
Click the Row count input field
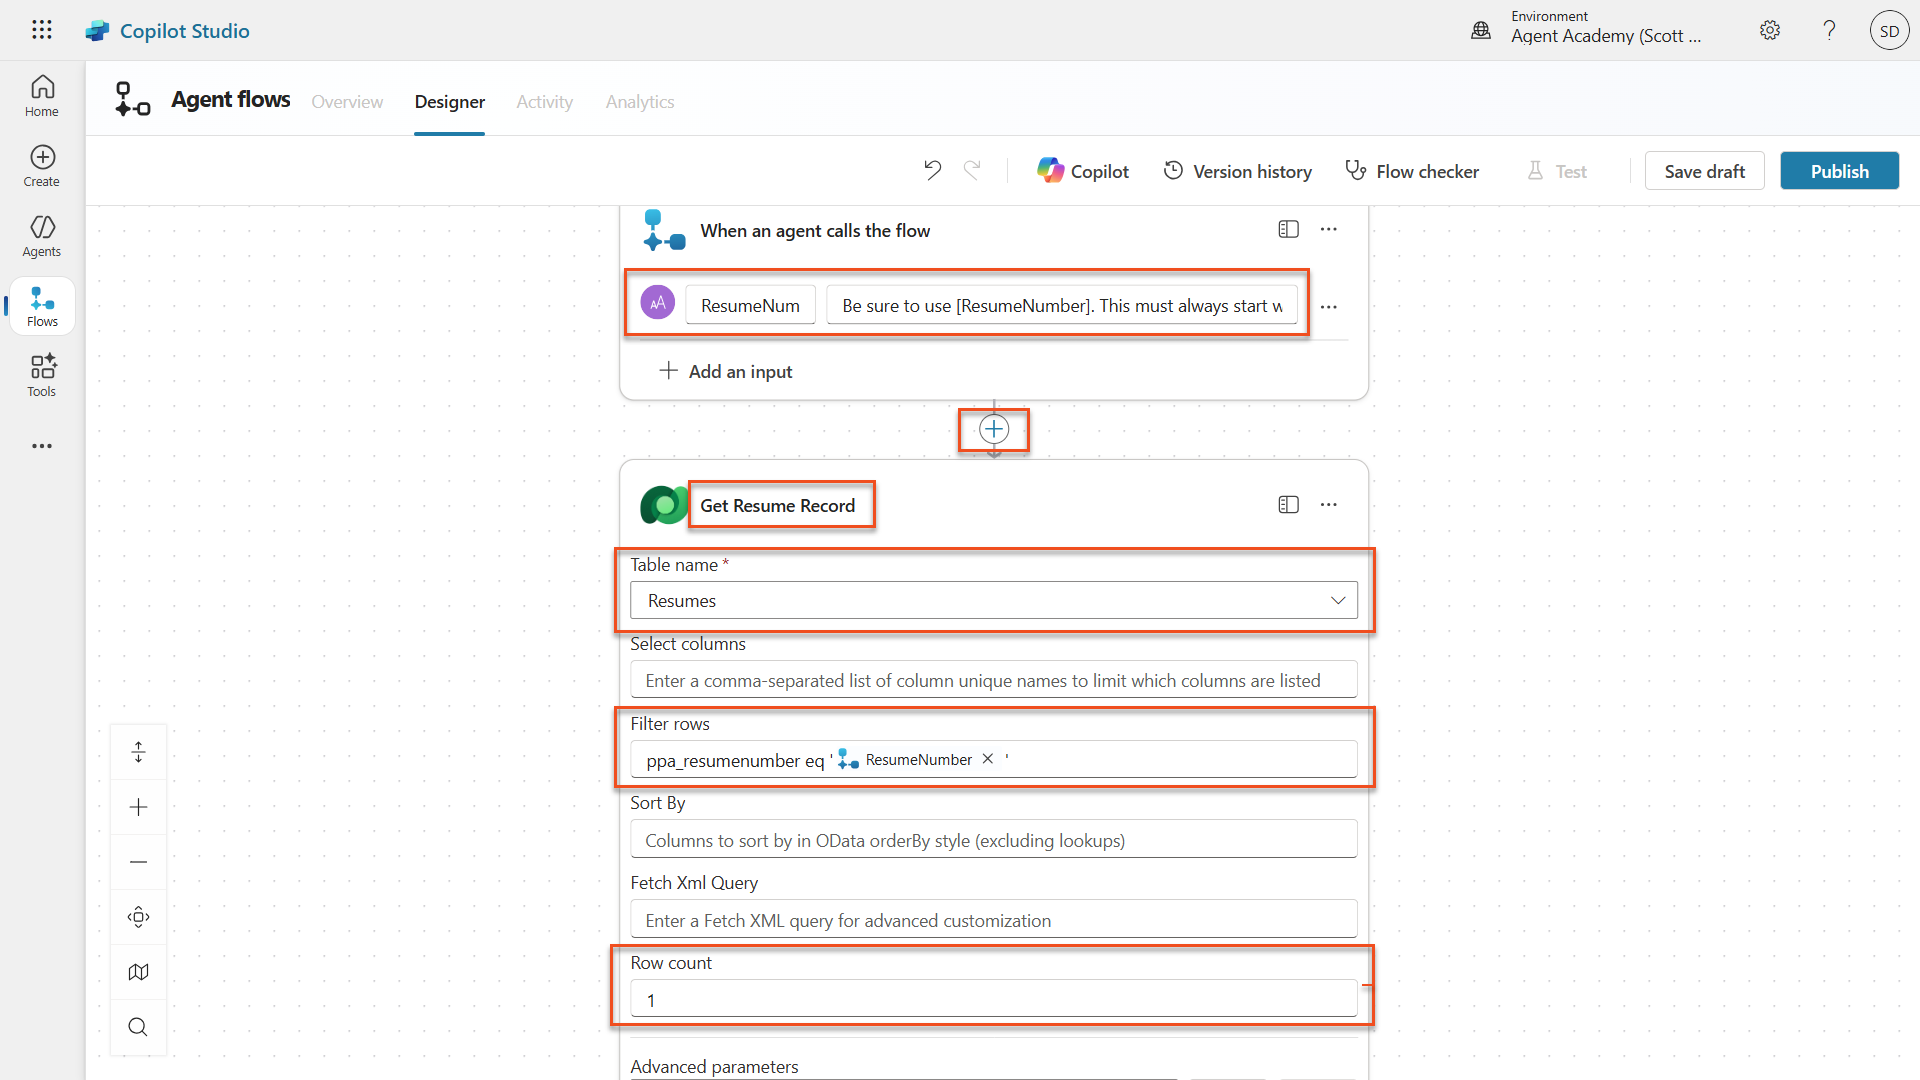point(993,1000)
